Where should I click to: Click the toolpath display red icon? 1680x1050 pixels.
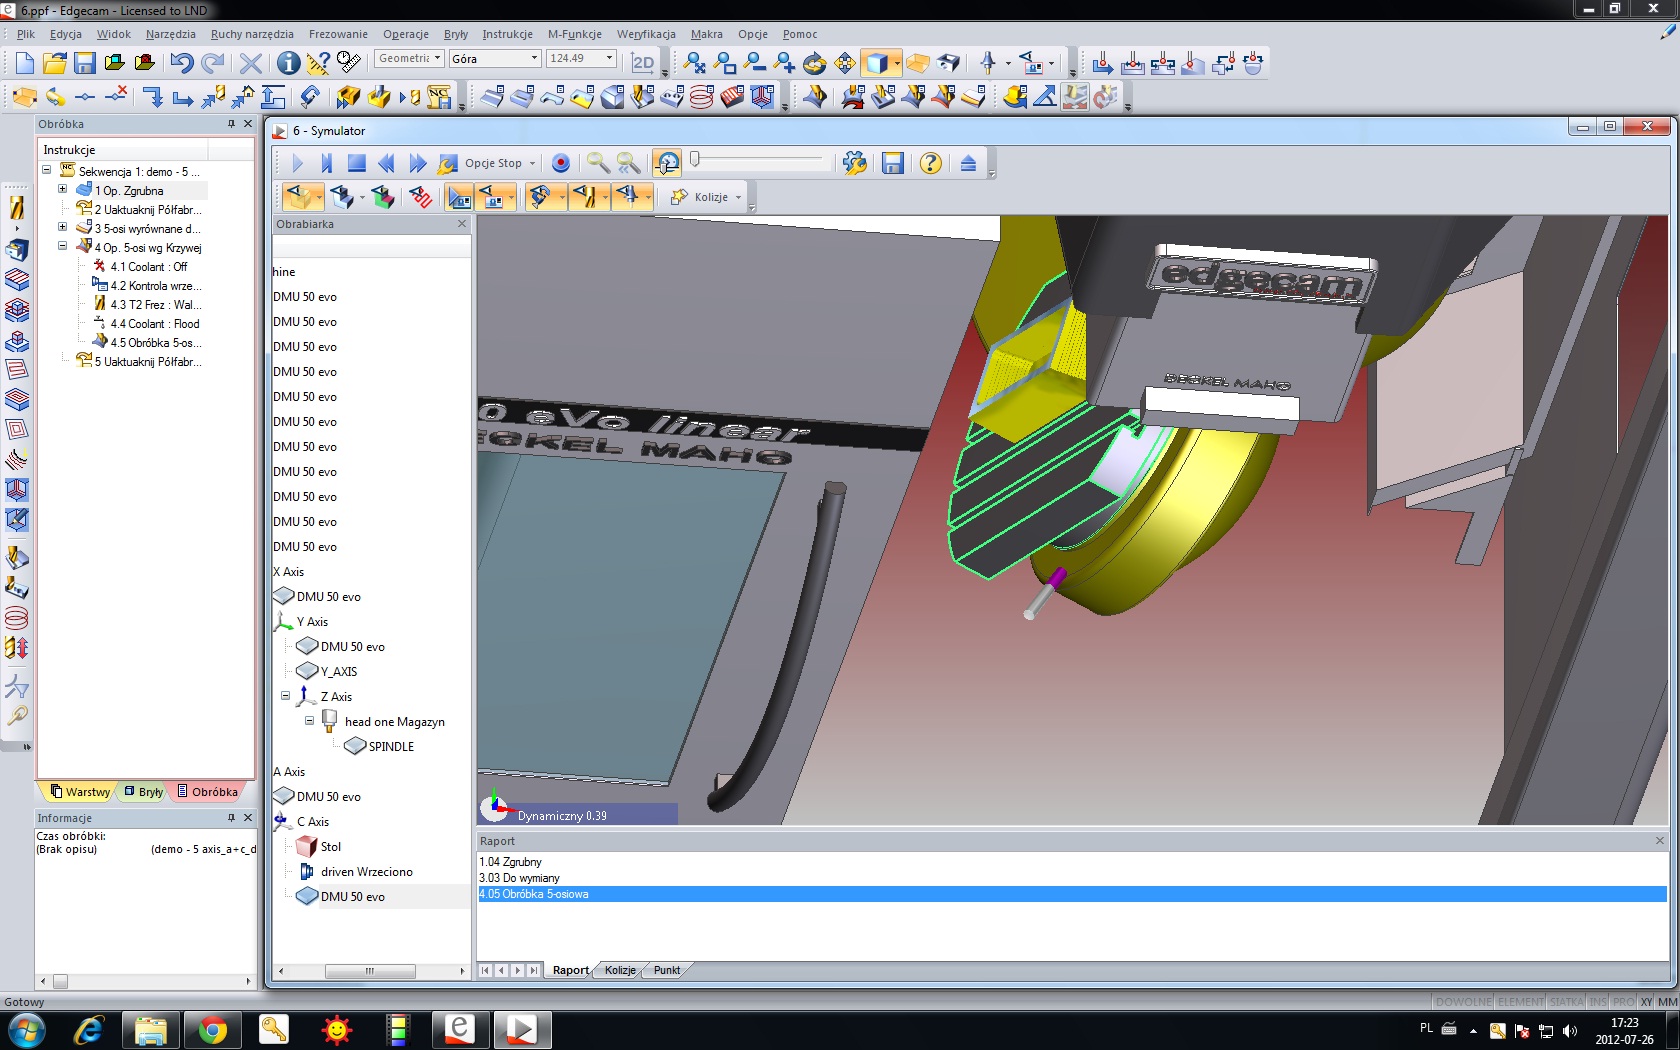pos(420,197)
